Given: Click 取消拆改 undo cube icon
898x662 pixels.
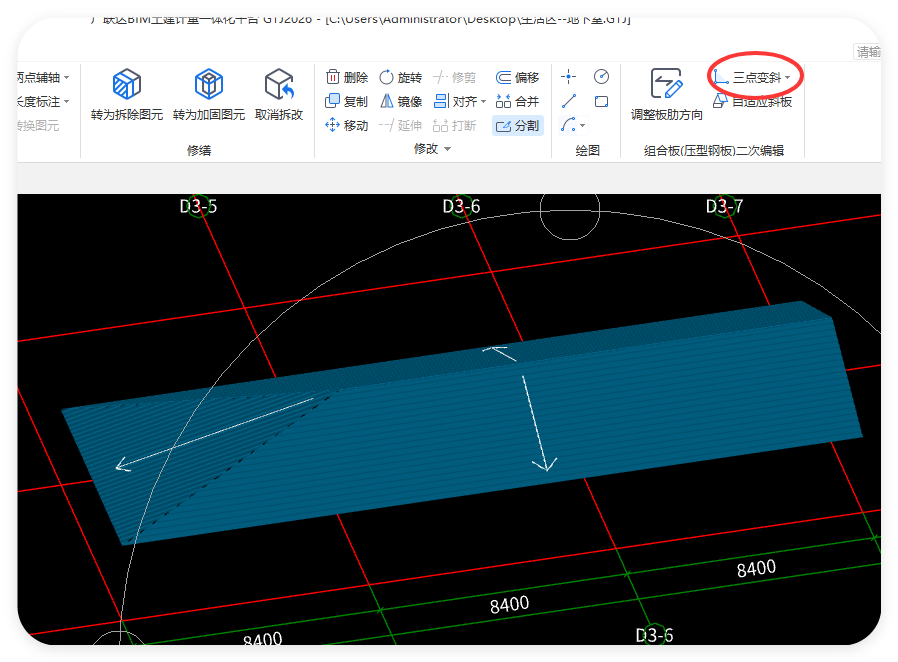Looking at the screenshot, I should tap(279, 84).
